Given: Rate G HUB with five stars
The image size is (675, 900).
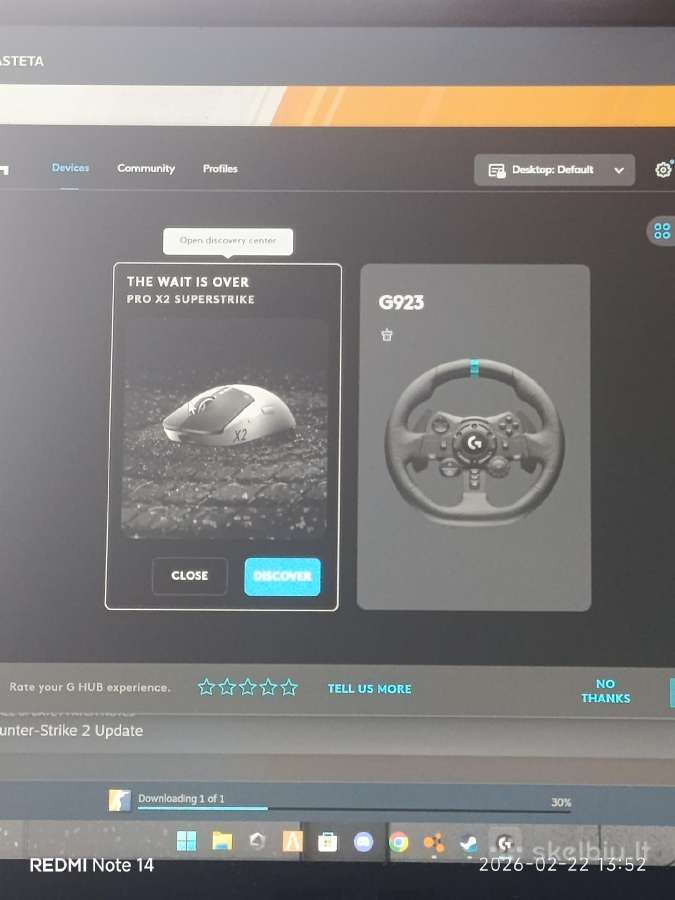Looking at the screenshot, I should [x=289, y=686].
